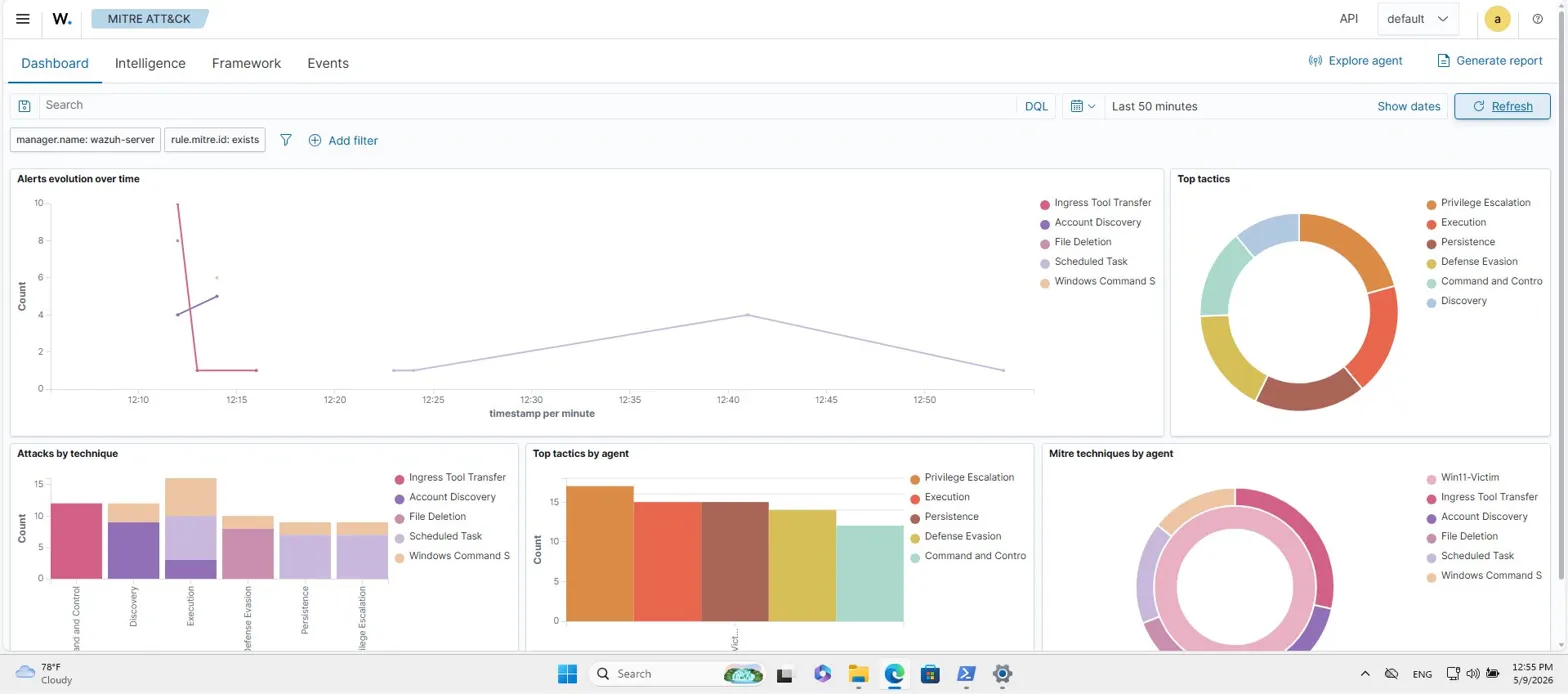Open Task View on the taskbar
Image resolution: width=1568 pixels, height=694 pixels.
pos(785,674)
